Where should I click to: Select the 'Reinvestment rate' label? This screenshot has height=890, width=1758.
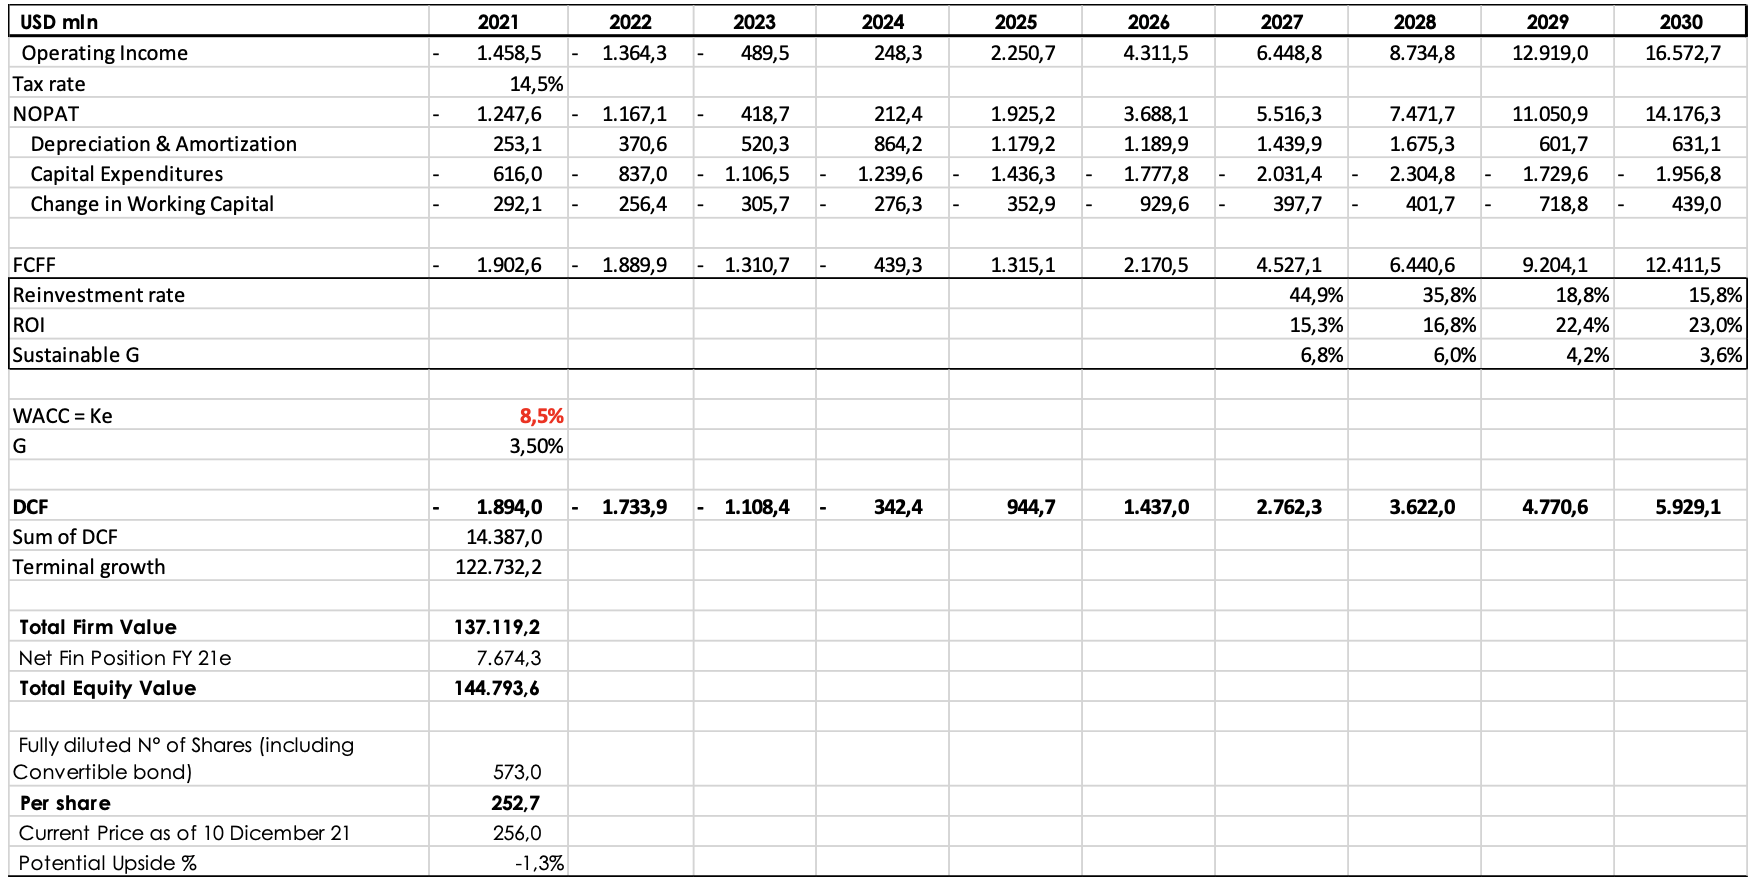[99, 295]
